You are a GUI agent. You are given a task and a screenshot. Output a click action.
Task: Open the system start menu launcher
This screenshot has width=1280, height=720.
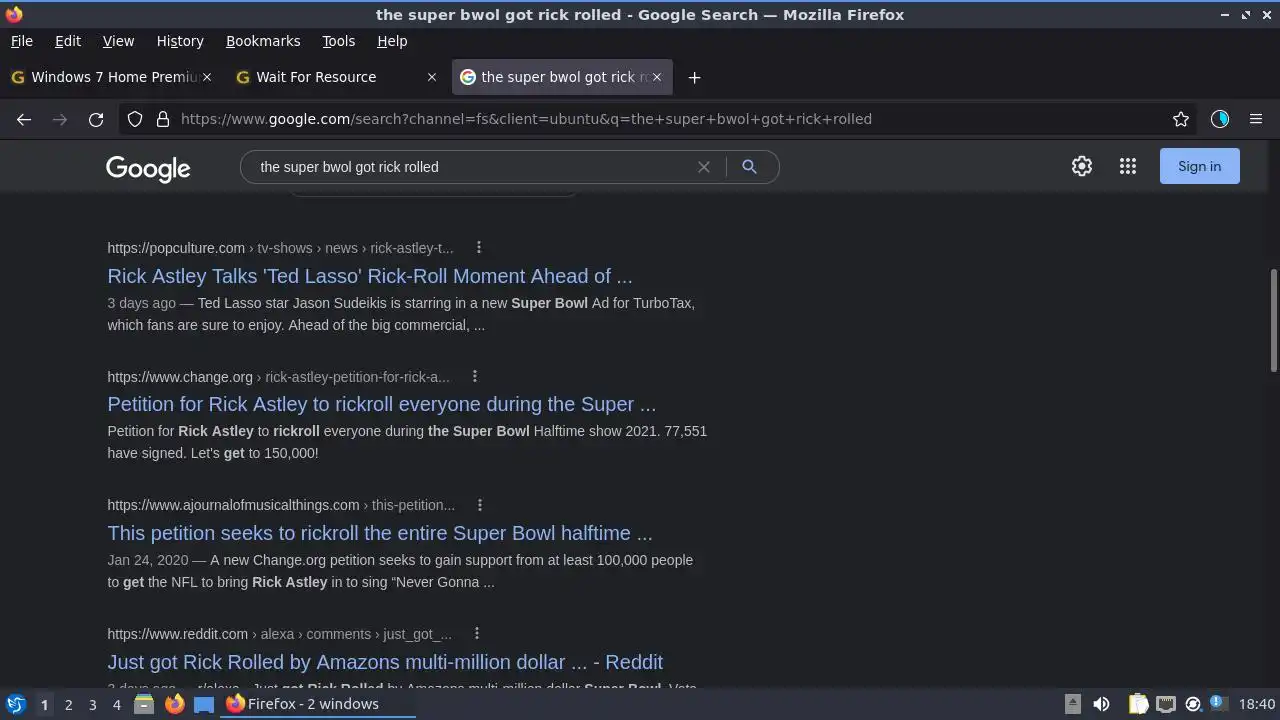[15, 704]
